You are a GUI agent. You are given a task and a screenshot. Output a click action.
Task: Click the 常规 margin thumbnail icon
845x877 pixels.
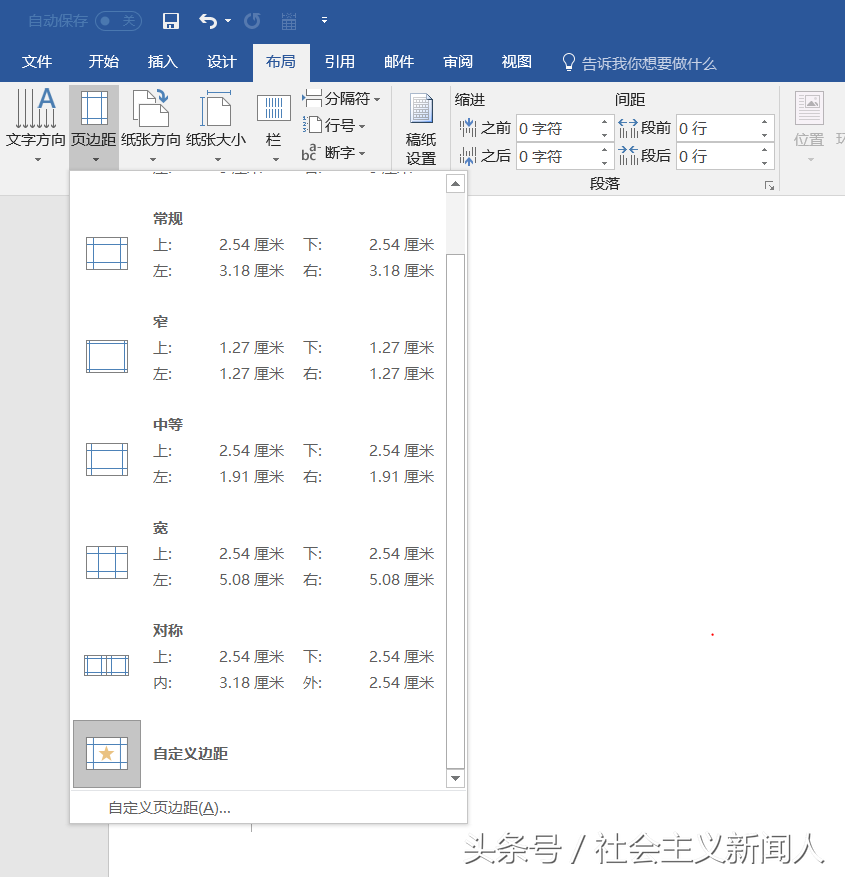point(107,253)
